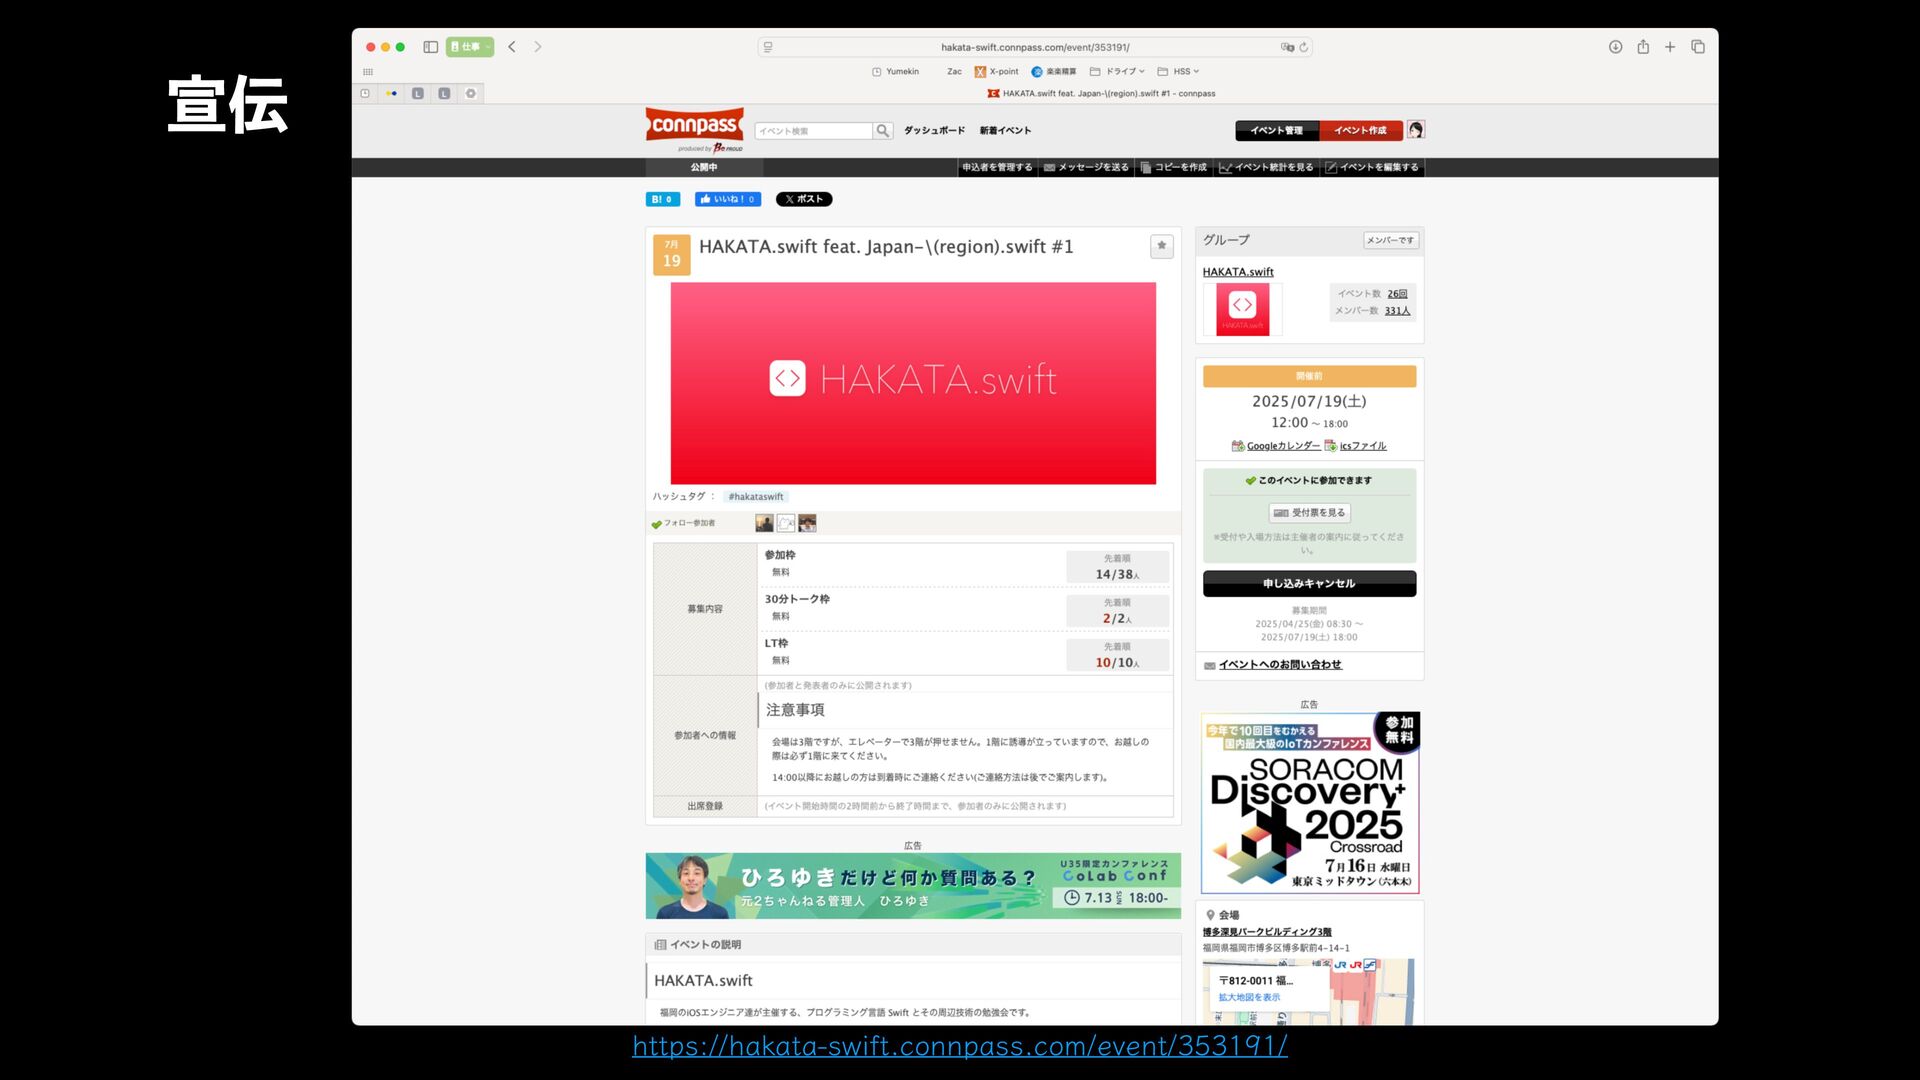Add to Googleカレンダー
This screenshot has height=1080, width=1920.
pyautogui.click(x=1283, y=446)
